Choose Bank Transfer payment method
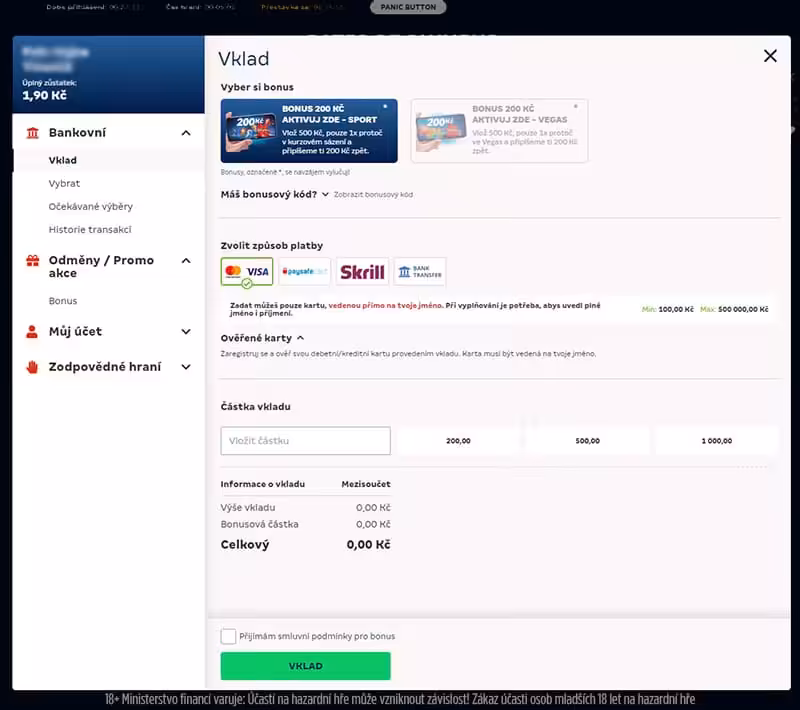 click(x=420, y=271)
